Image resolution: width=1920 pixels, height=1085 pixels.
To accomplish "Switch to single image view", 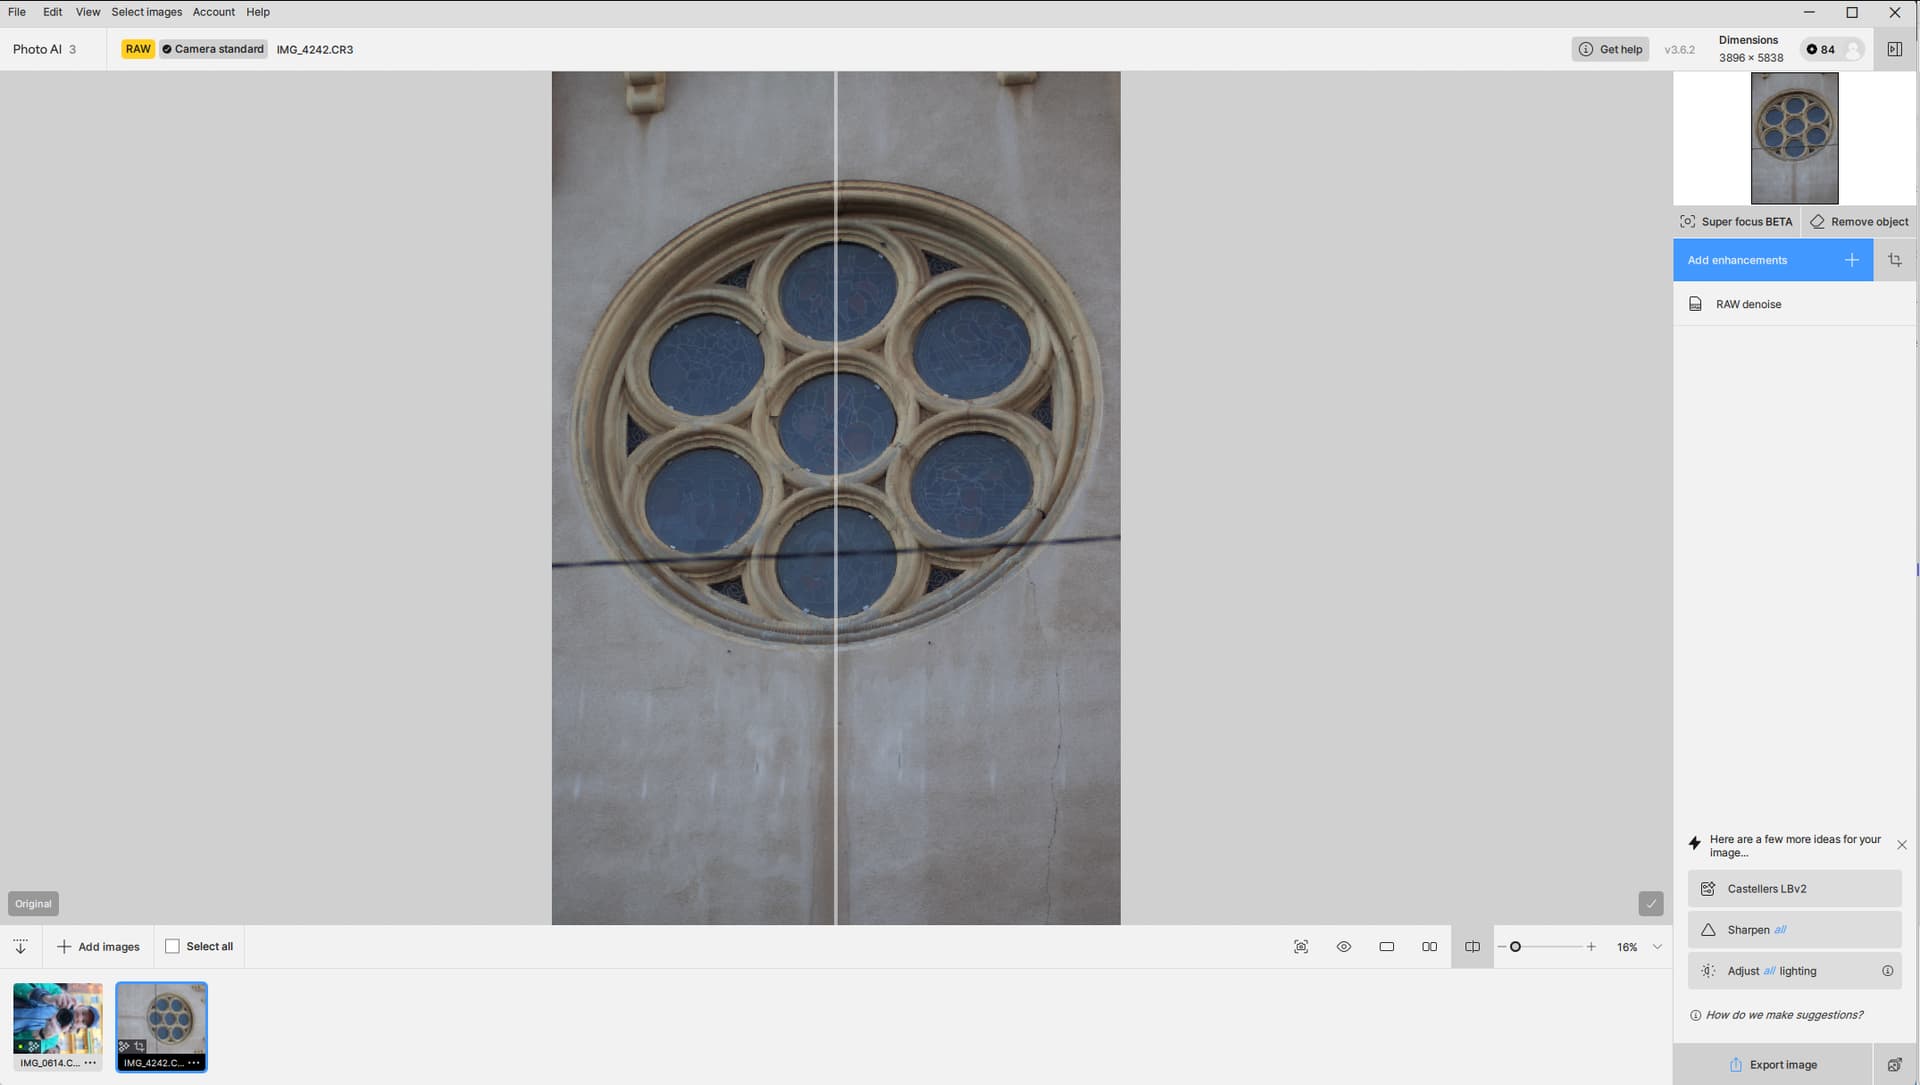I will [x=1386, y=947].
